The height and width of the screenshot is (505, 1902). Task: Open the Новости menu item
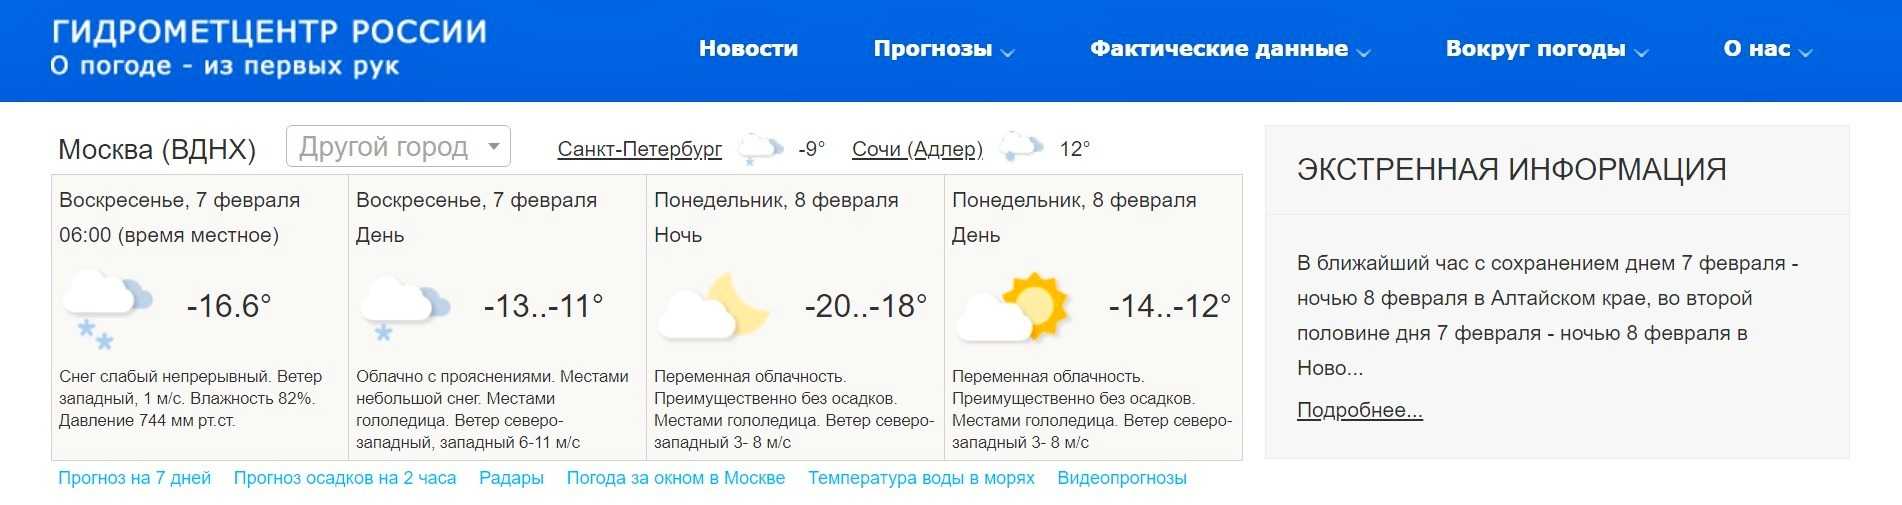[748, 49]
